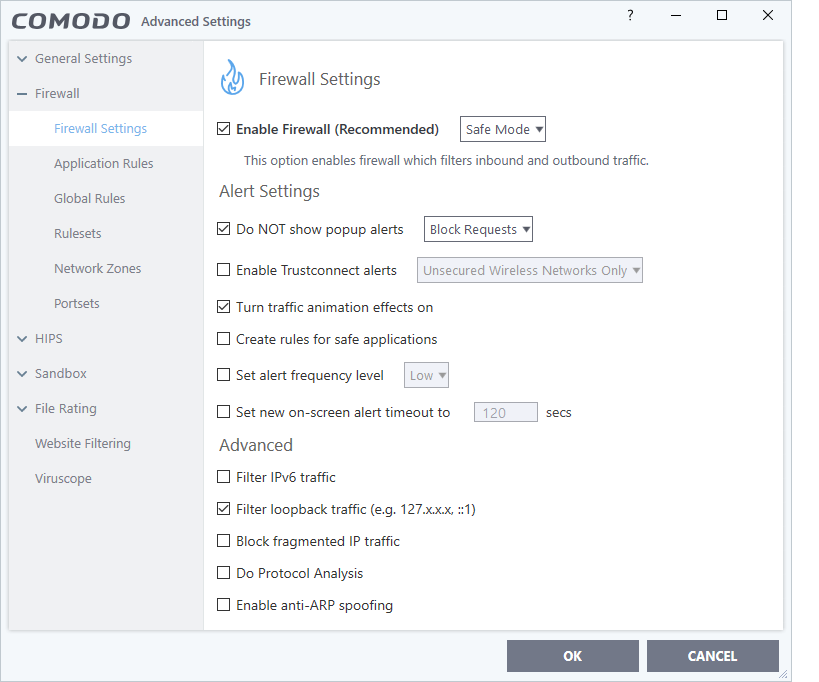Expand the General Settings chevron
Viewport: 819px width, 682px height.
[22, 59]
